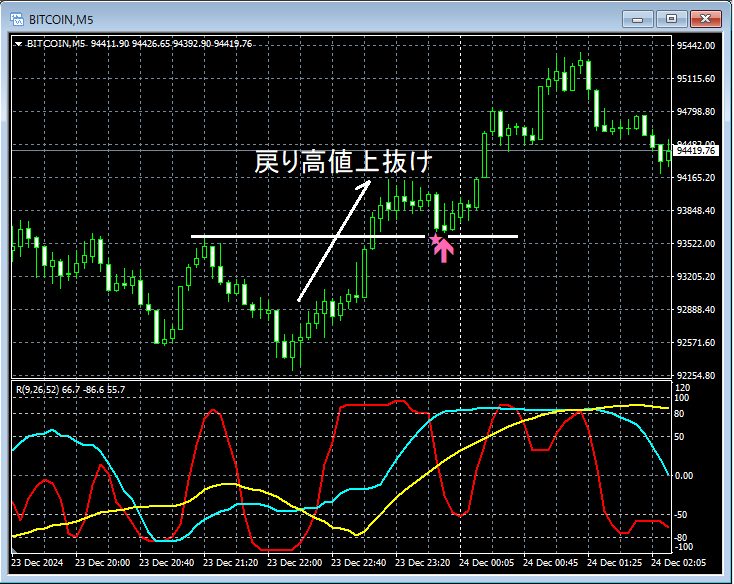Click the 92888.40 price scale label

[x=696, y=309]
